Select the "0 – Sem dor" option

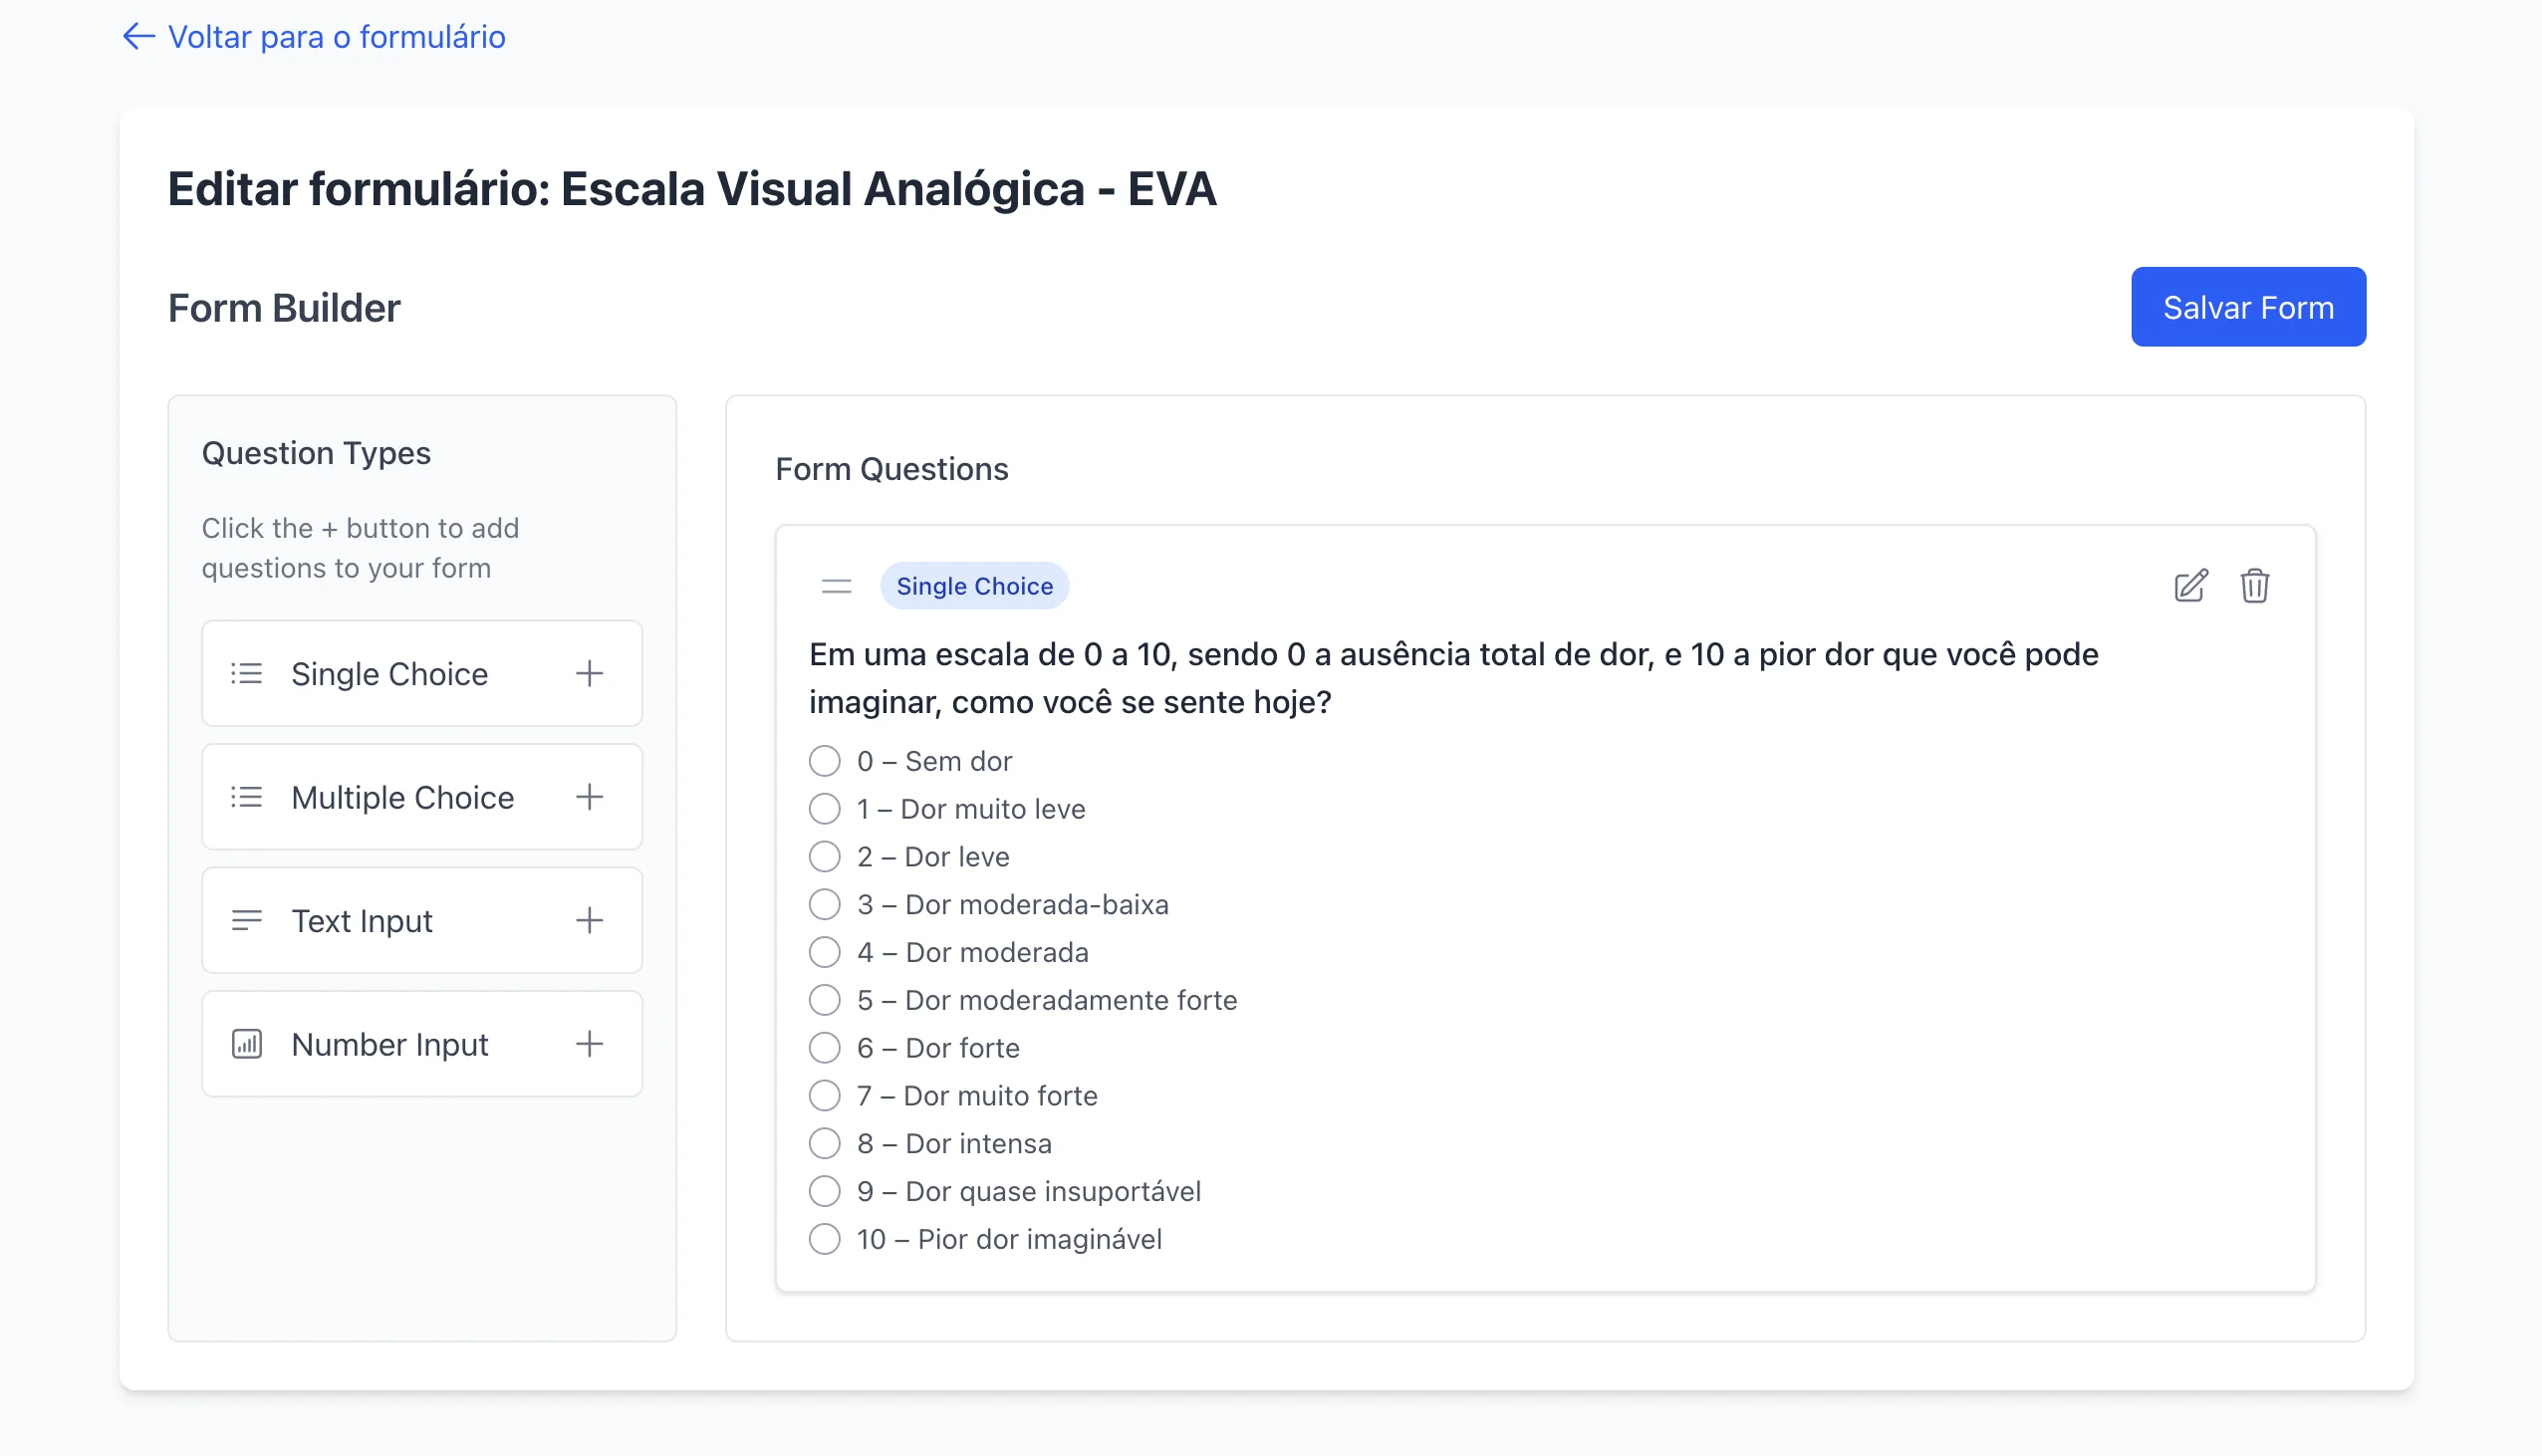[825, 761]
